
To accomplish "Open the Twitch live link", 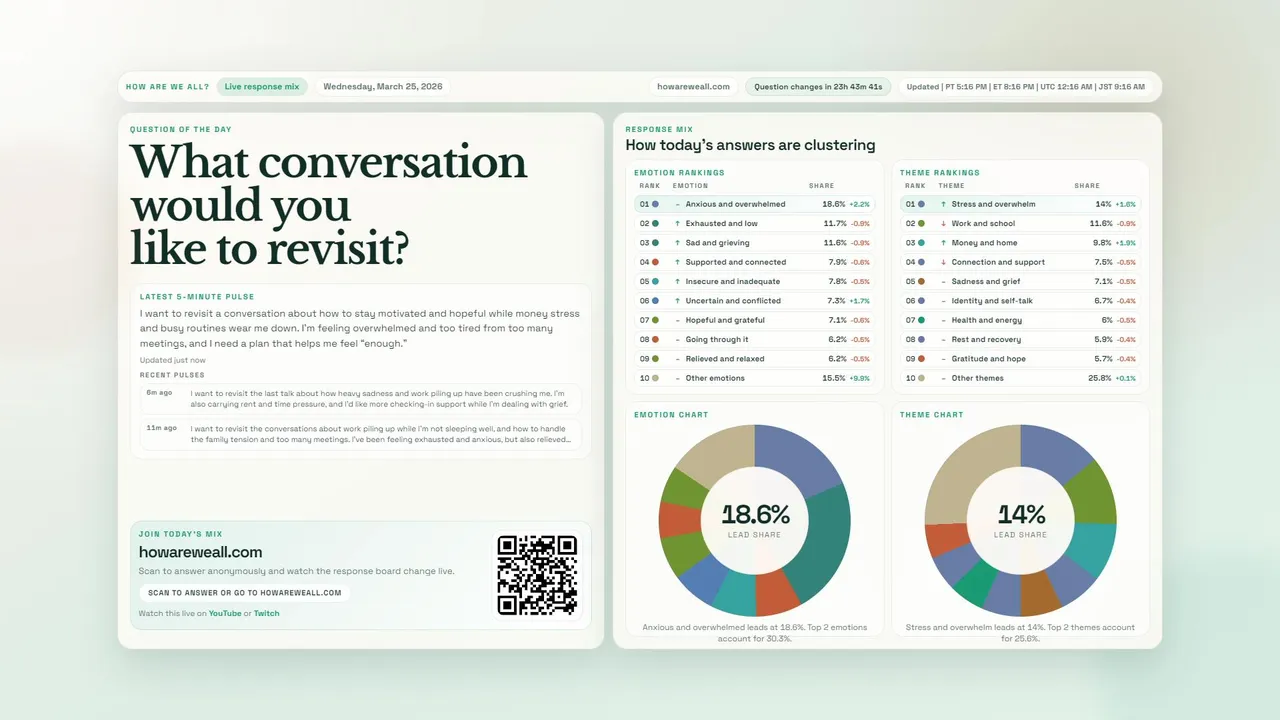I will pos(267,614).
